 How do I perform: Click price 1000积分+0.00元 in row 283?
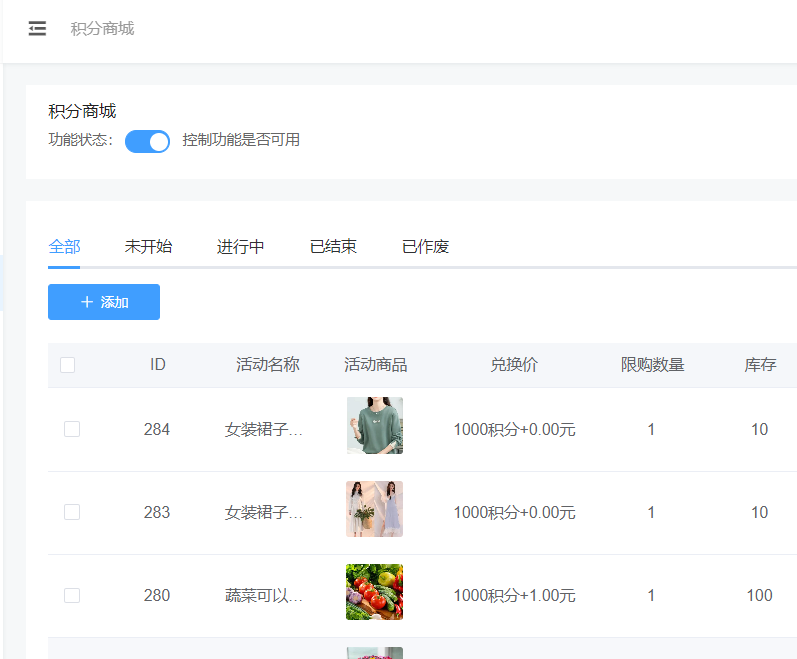pyautogui.click(x=514, y=512)
